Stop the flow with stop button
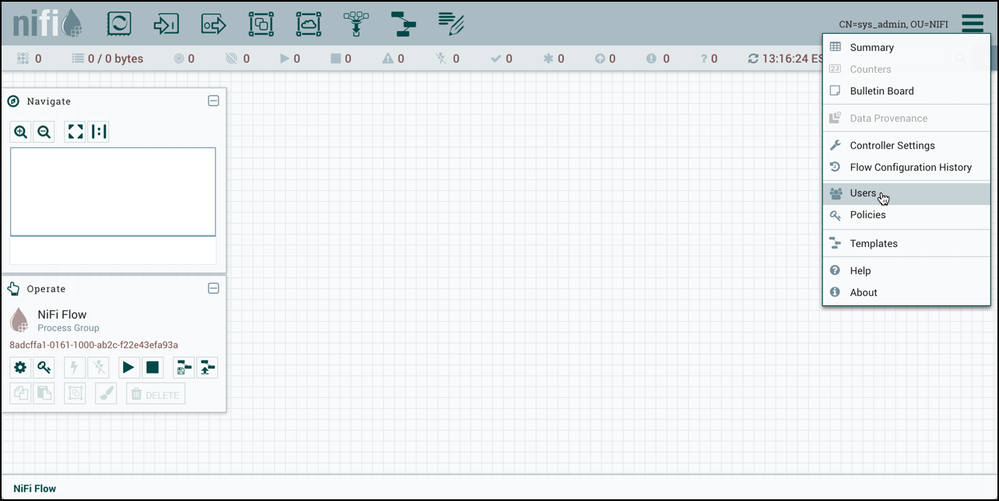Image resolution: width=999 pixels, height=501 pixels. [x=152, y=368]
